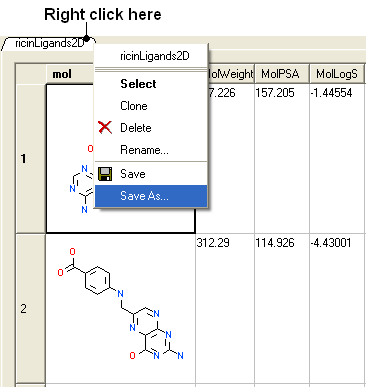Choose Save As... from context menu
The height and width of the screenshot is (387, 366).
[x=151, y=196]
